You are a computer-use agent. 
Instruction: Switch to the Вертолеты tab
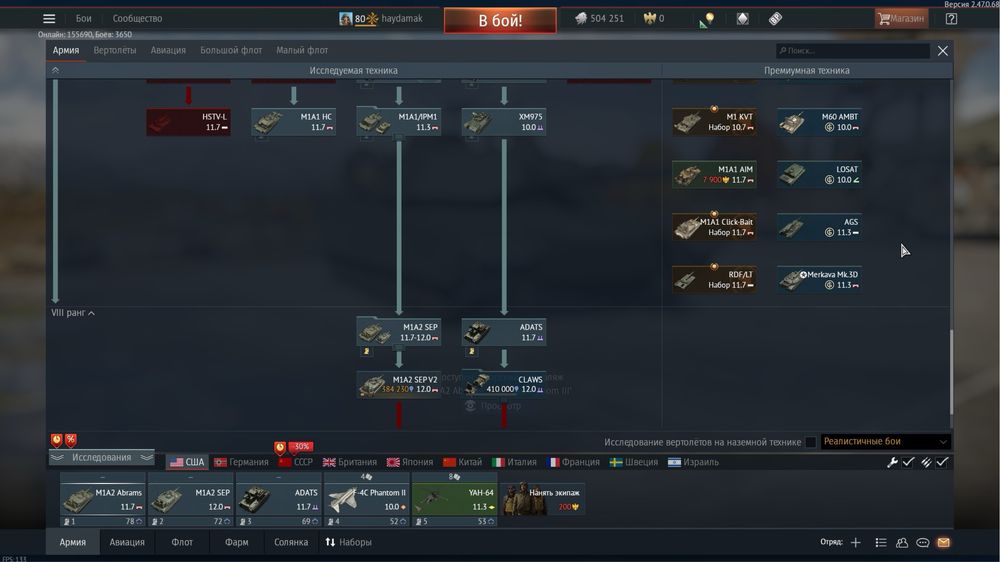tap(115, 50)
